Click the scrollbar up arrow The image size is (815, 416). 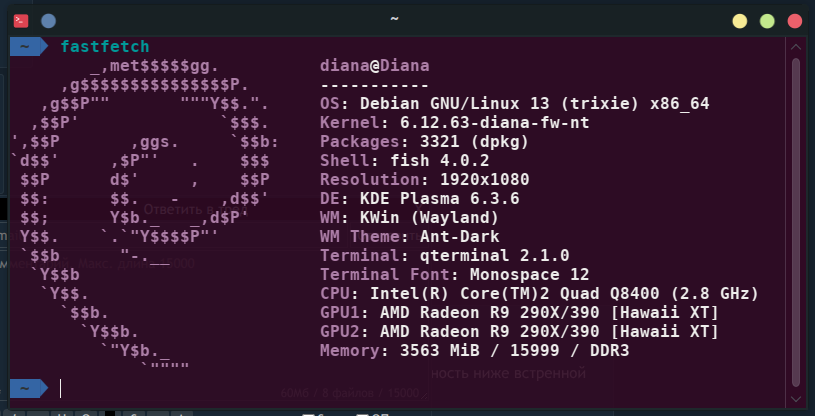coord(796,47)
